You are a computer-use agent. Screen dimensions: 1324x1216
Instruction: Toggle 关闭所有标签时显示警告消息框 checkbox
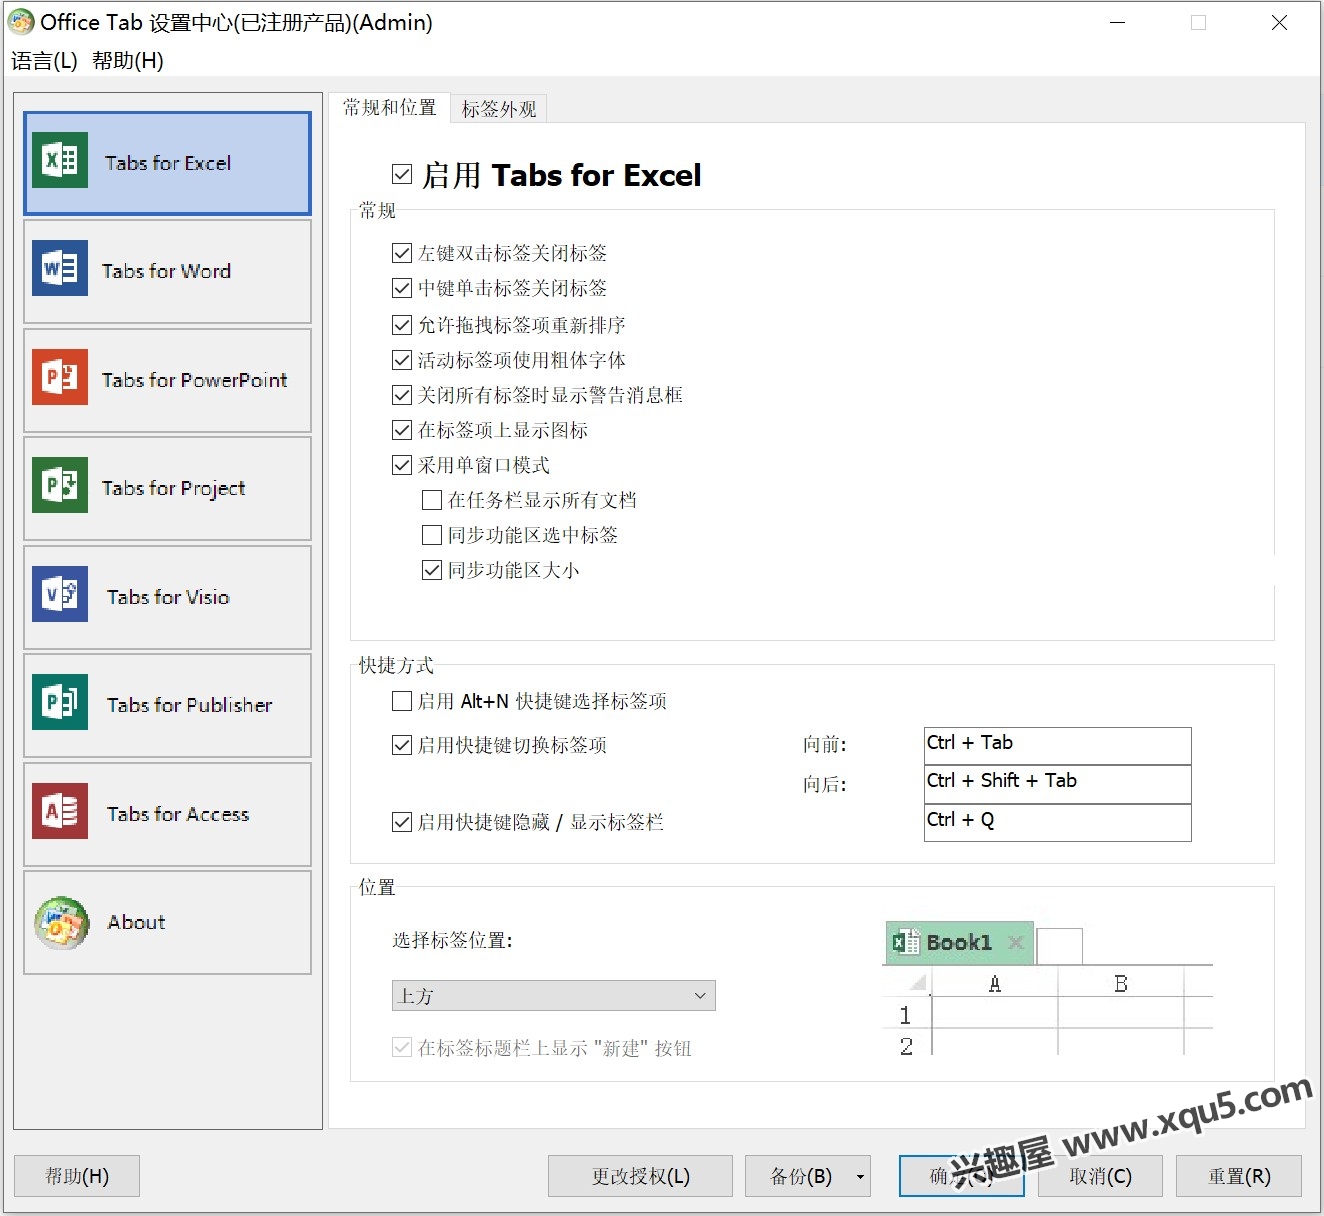point(402,395)
